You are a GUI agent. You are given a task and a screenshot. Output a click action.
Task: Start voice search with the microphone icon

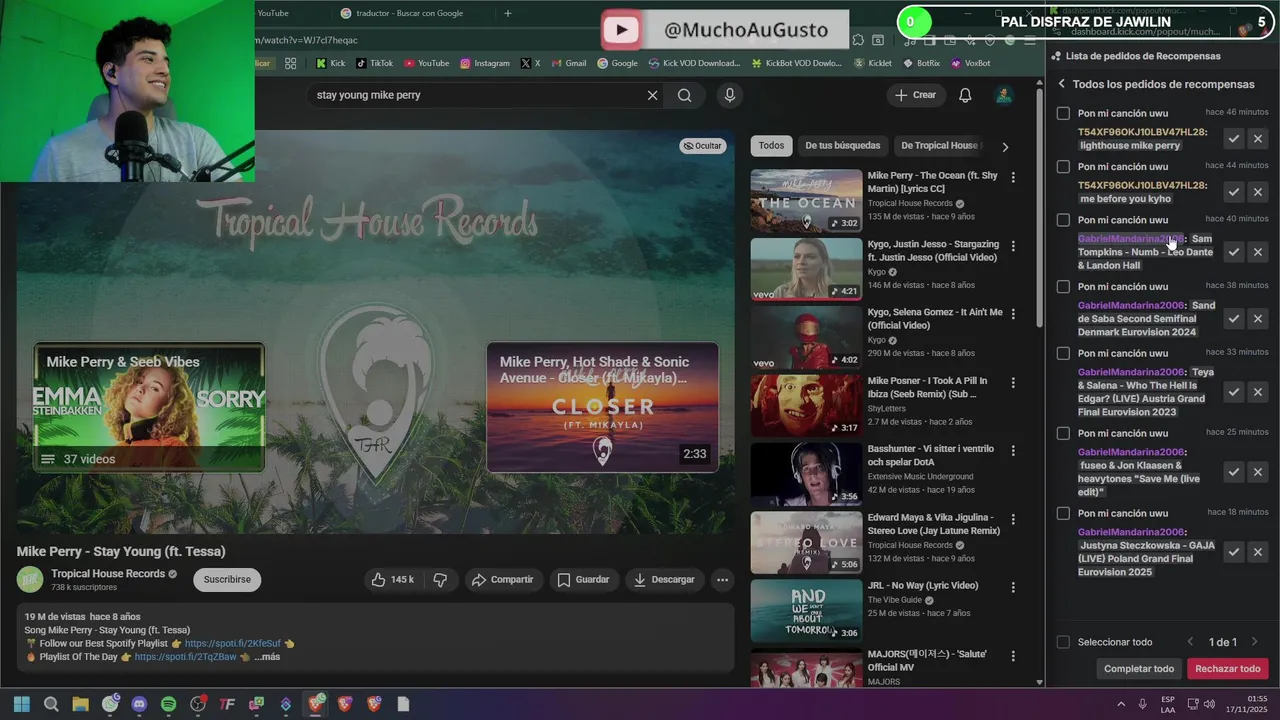(x=730, y=95)
